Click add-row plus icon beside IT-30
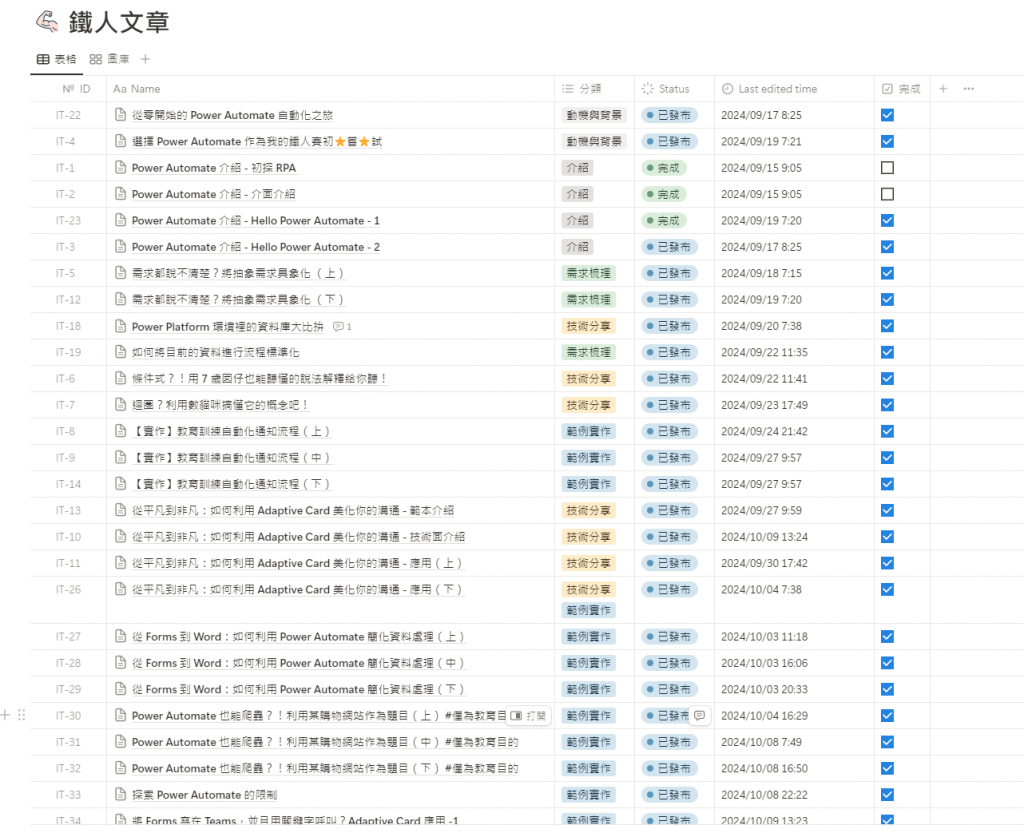Viewport: 1024px width, 833px height. point(5,715)
